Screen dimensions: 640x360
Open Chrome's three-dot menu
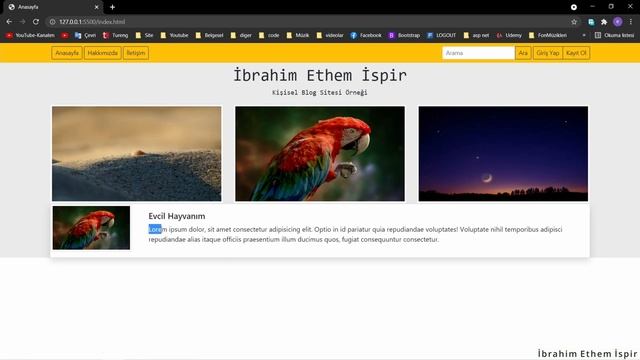click(631, 22)
